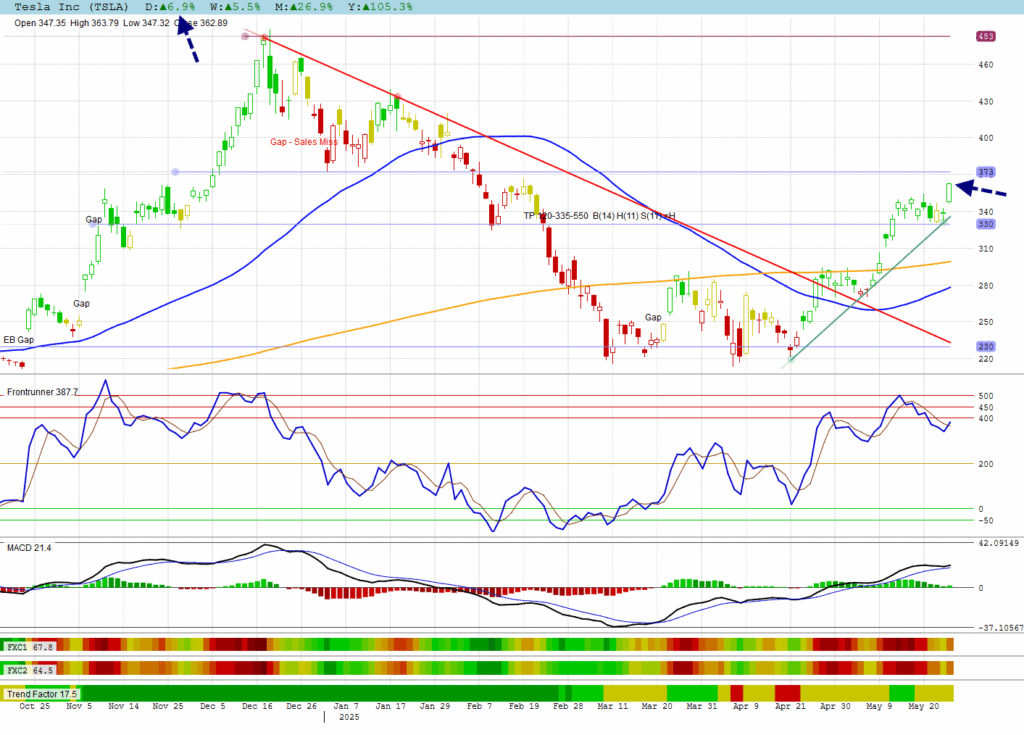Click the Nov 5 date label

point(80,706)
